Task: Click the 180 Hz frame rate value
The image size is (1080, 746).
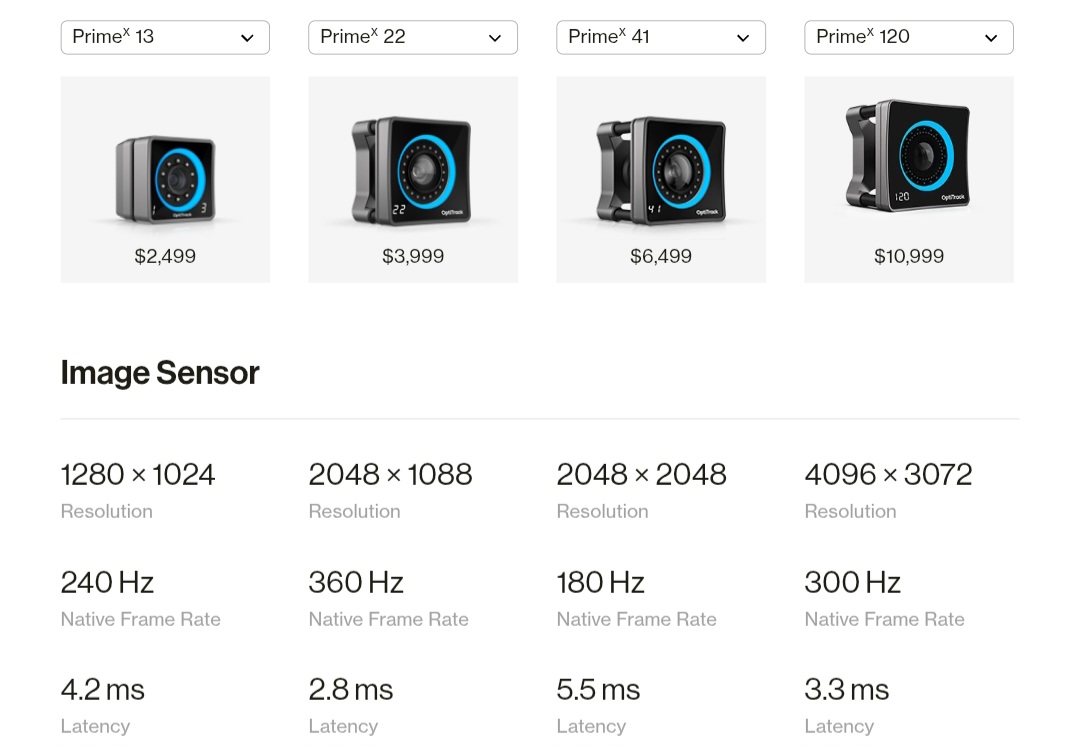Action: point(600,582)
